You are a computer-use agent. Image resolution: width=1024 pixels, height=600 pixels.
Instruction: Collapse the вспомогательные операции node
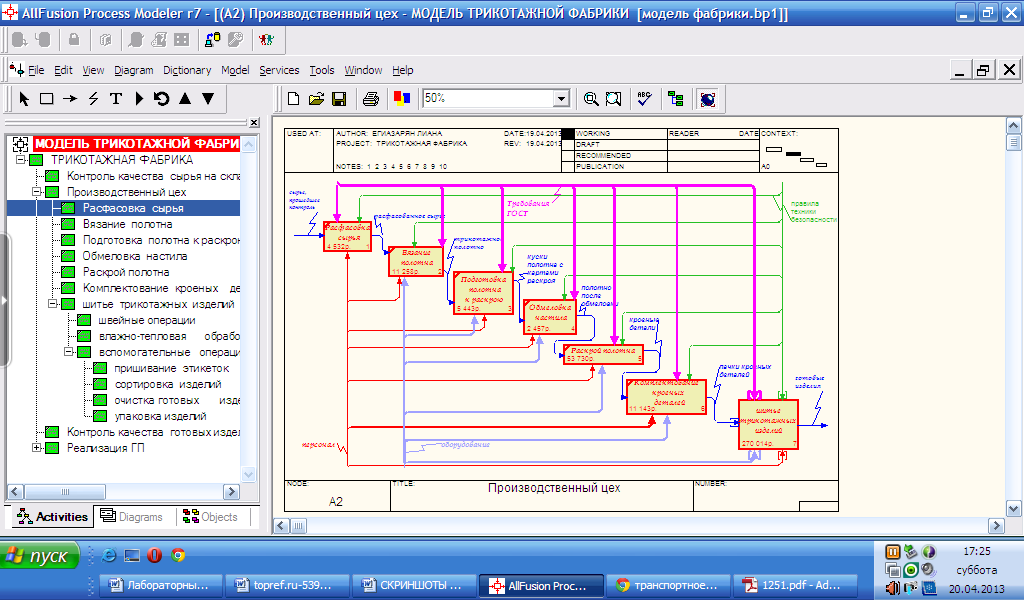click(x=69, y=352)
